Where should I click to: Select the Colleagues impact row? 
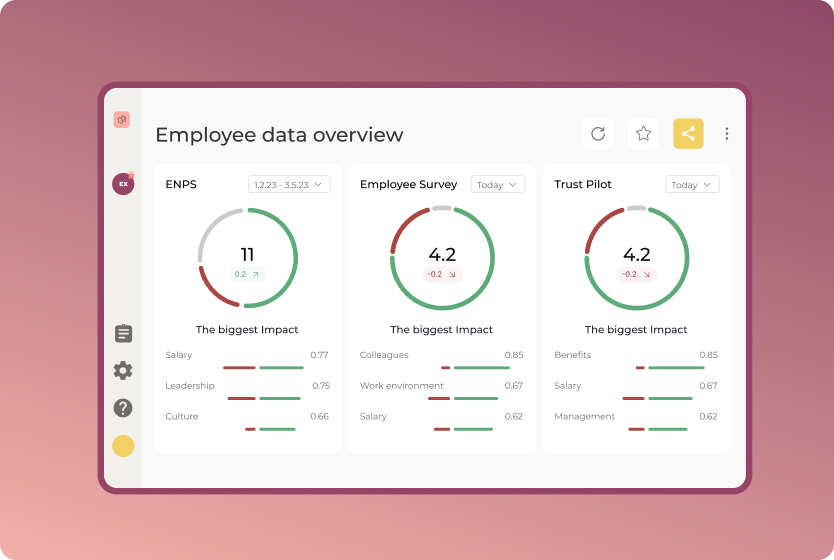point(441,356)
